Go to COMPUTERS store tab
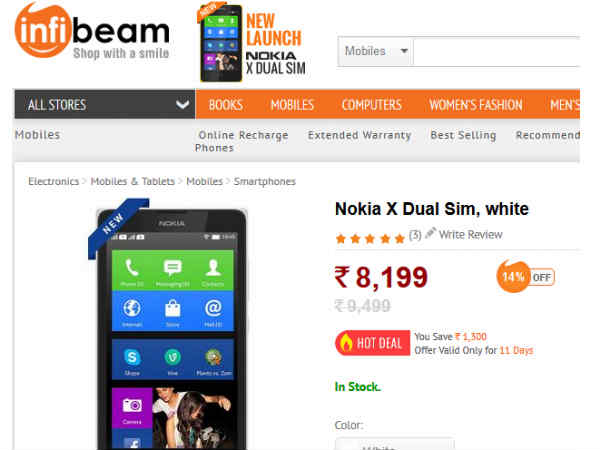 click(372, 104)
